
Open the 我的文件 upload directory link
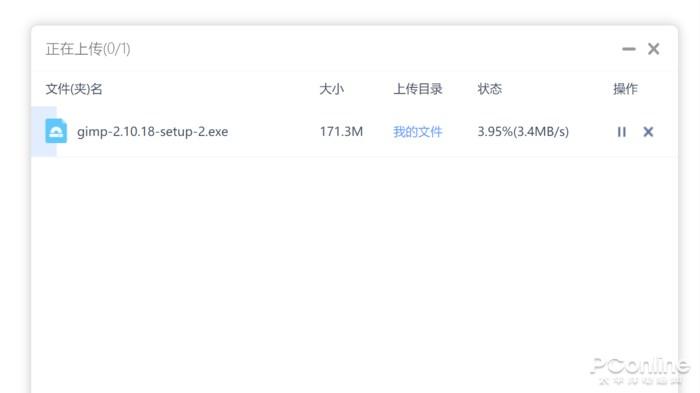pos(417,132)
